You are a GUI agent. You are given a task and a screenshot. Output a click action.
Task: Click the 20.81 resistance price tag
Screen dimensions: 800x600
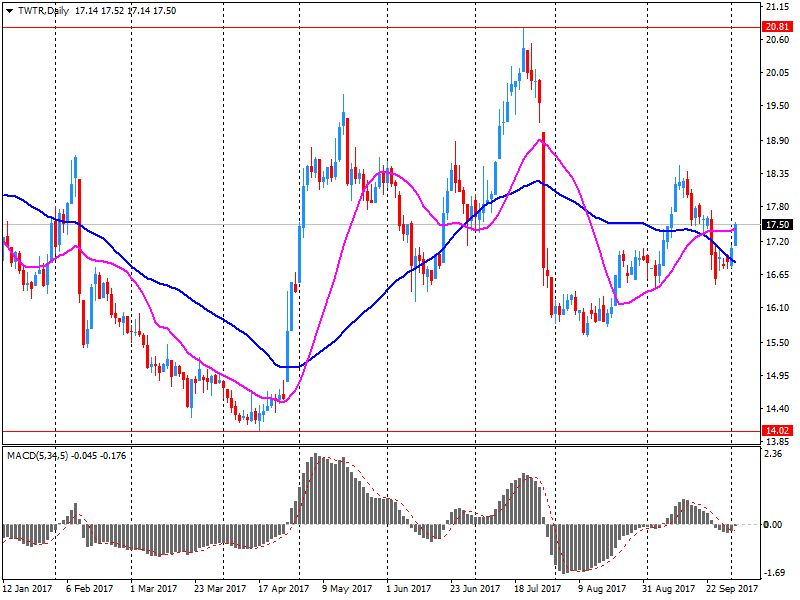(x=777, y=27)
